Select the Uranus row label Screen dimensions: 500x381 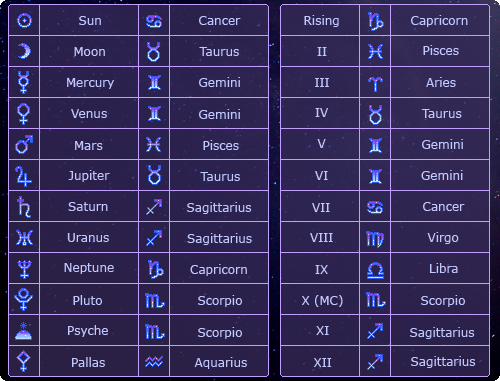(88, 238)
